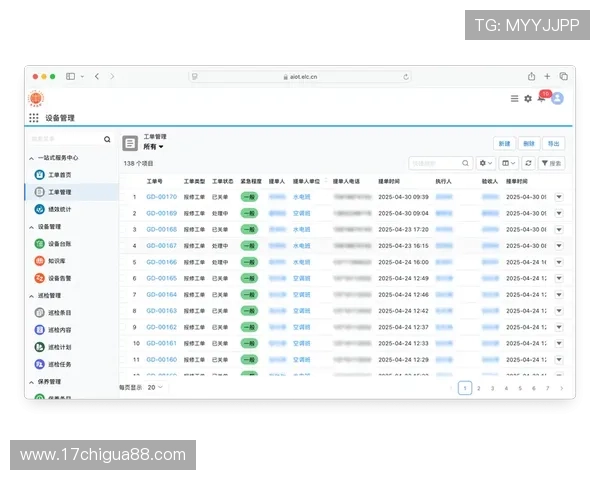Click the table refresh icon button
Viewport: 600px width, 480px height.
528,163
